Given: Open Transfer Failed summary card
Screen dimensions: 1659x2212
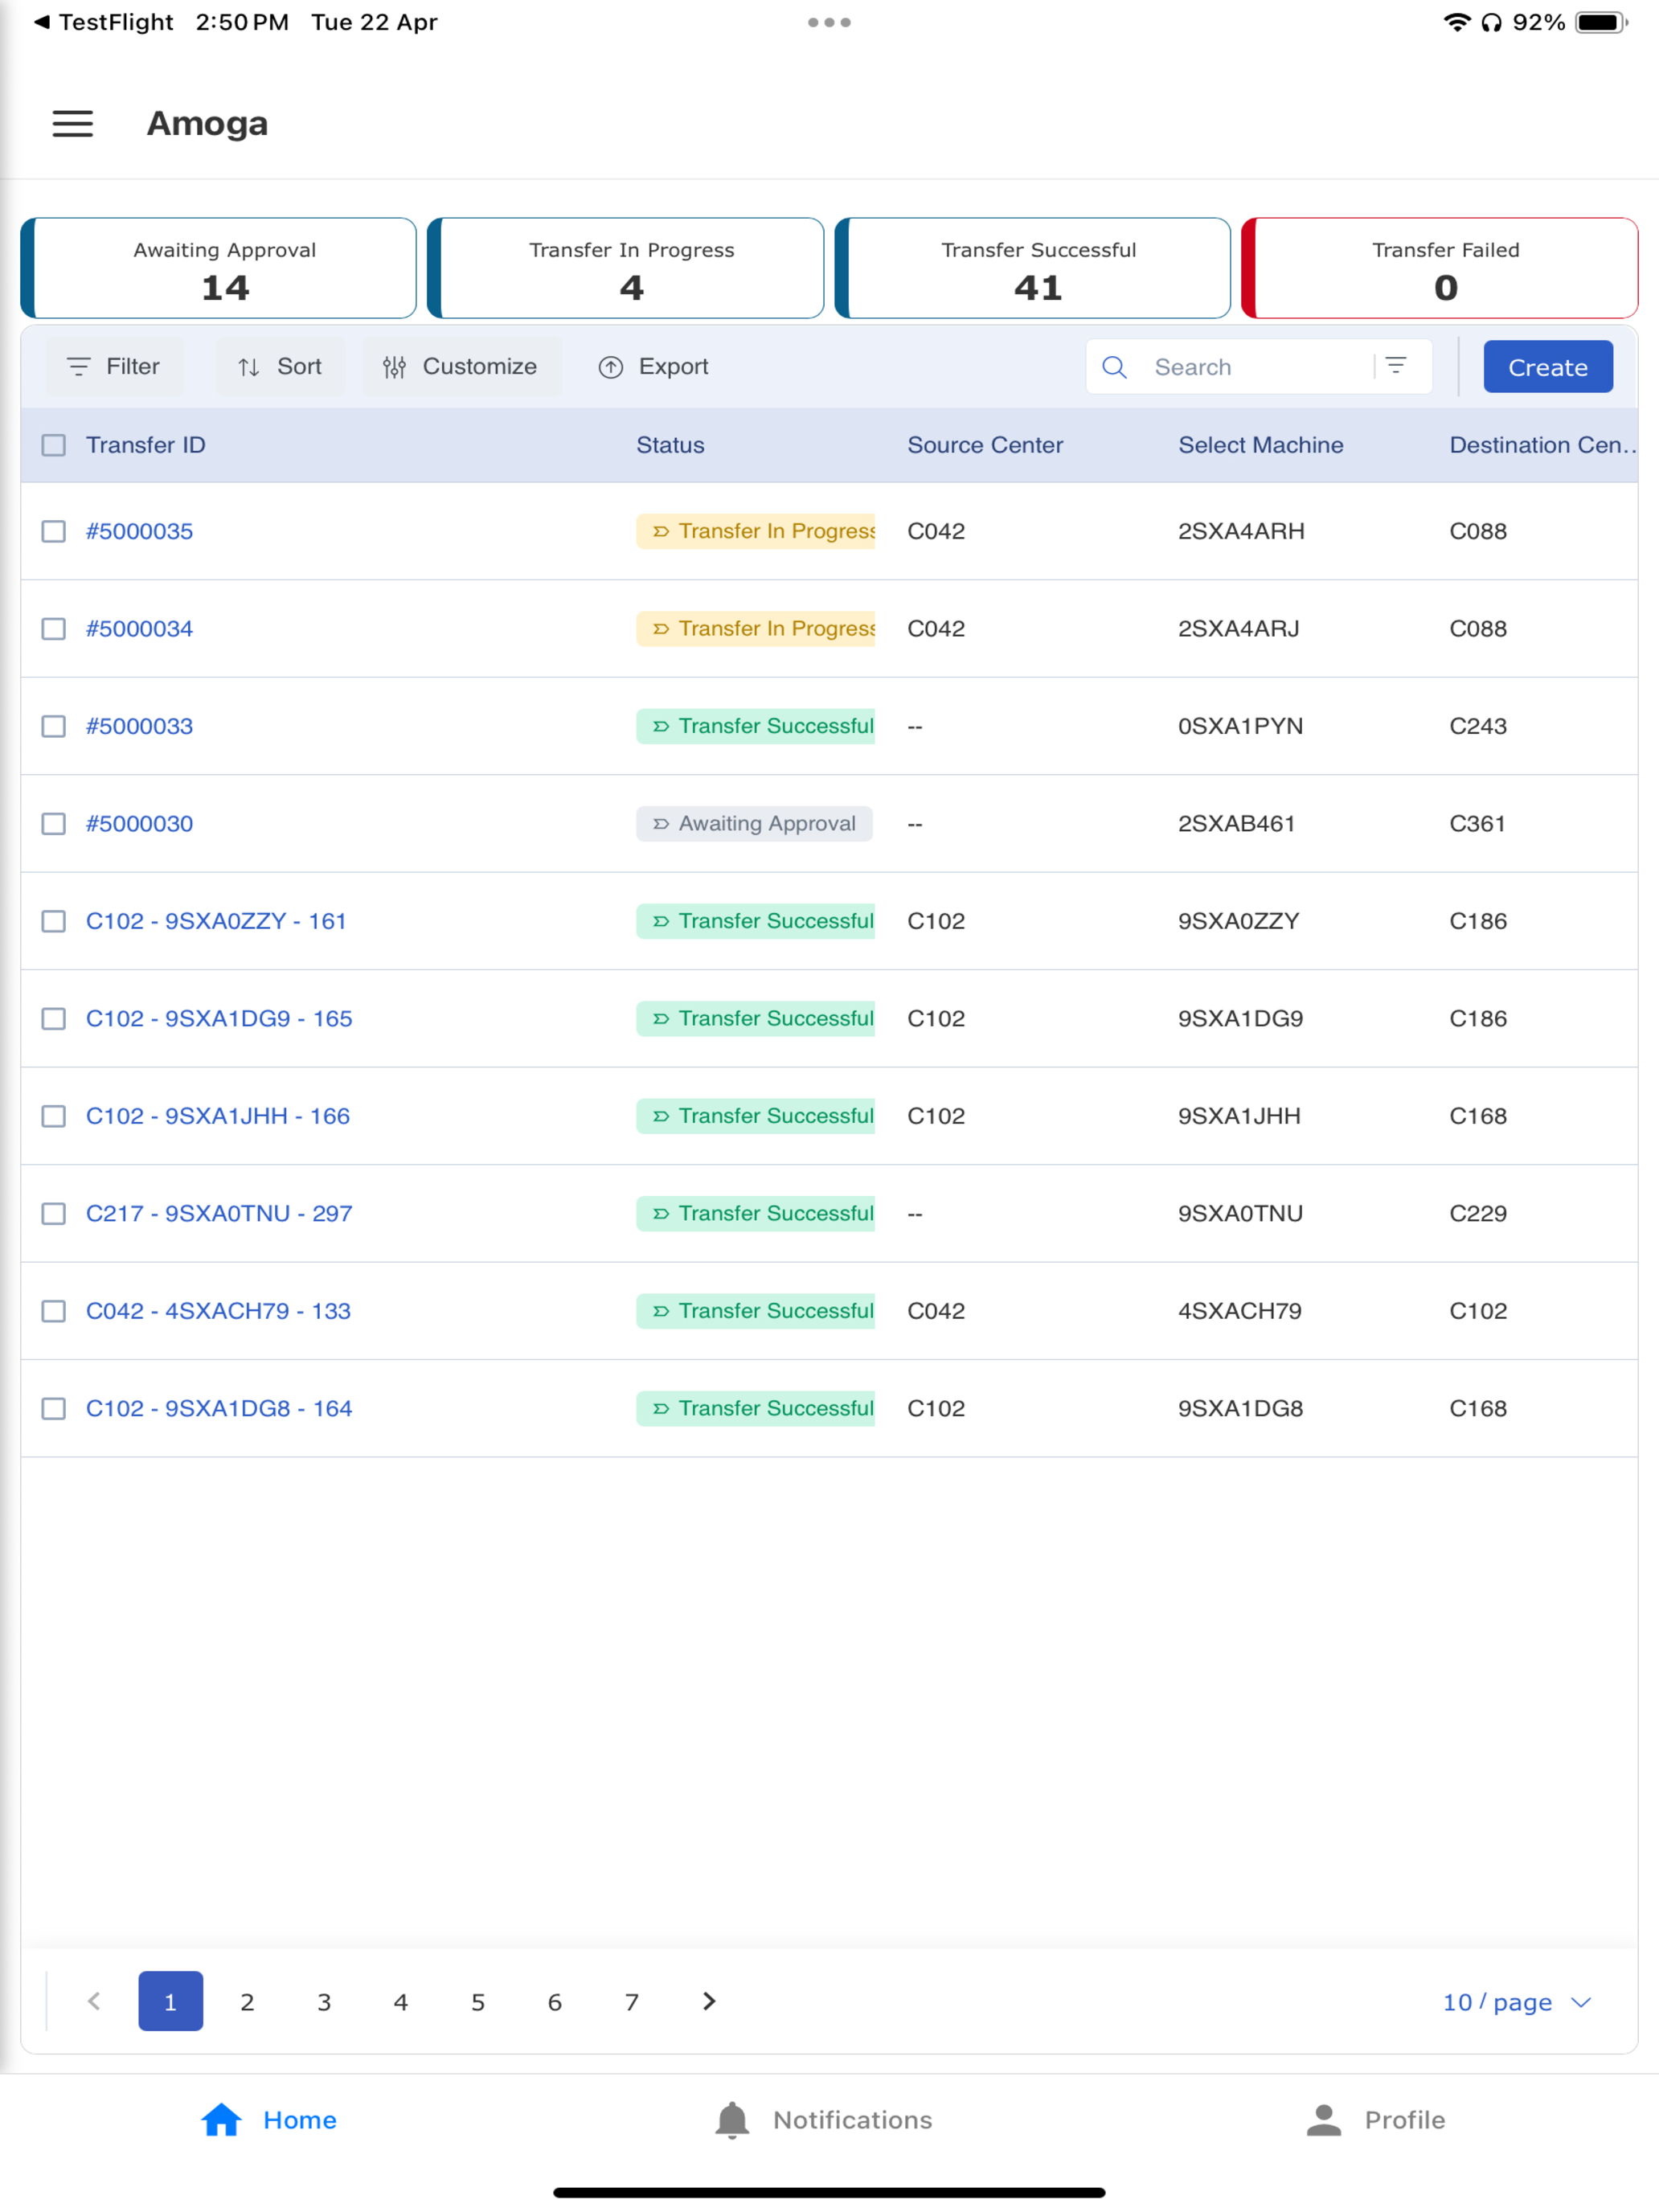Looking at the screenshot, I should pyautogui.click(x=1440, y=268).
